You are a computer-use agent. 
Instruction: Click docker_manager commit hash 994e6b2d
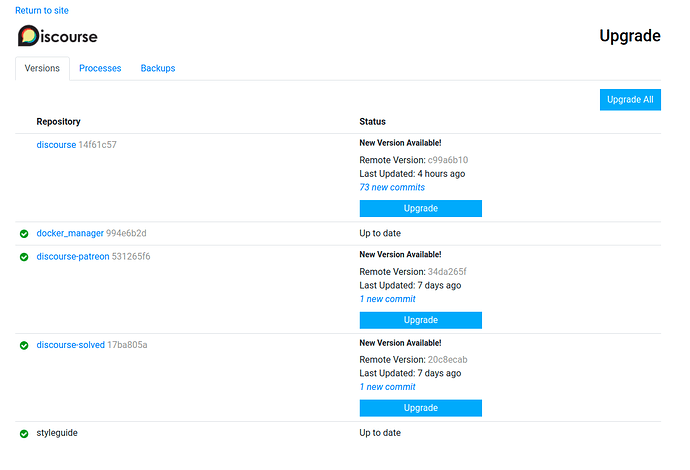pos(126,233)
